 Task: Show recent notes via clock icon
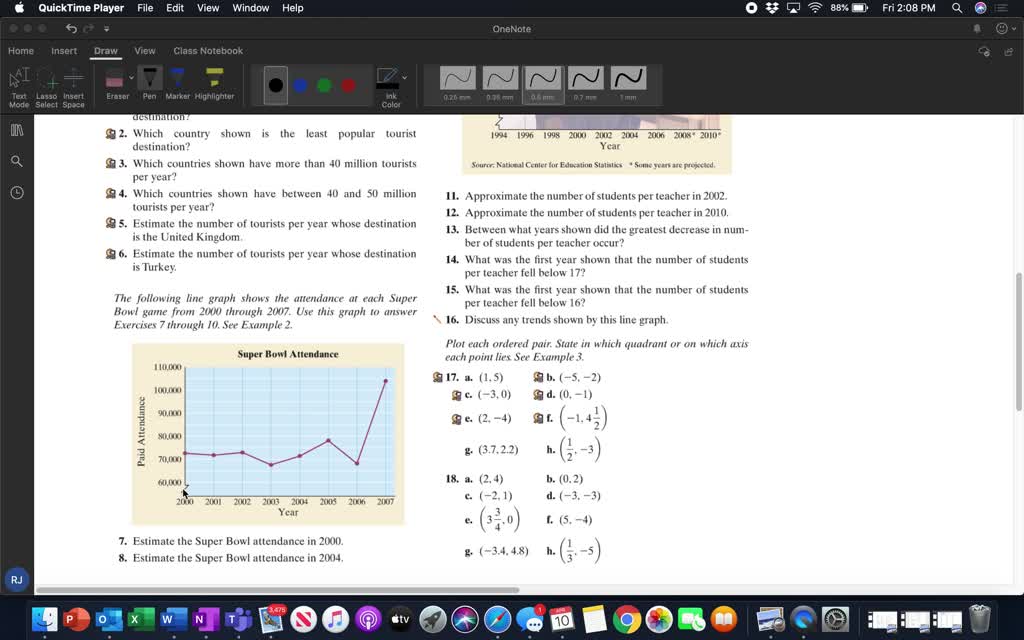coord(17,192)
